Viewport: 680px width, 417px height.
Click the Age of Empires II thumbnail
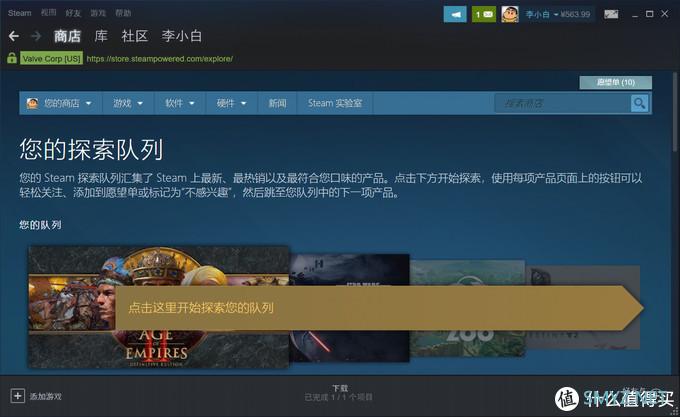[x=158, y=307]
